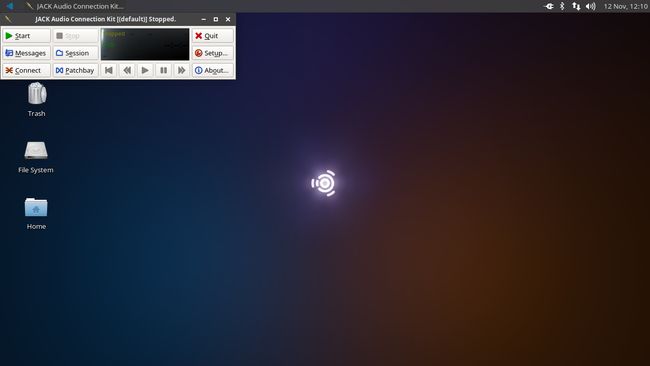650x366 pixels.
Task: Open the window menu icon in JACK titlebar
Action: [8, 19]
